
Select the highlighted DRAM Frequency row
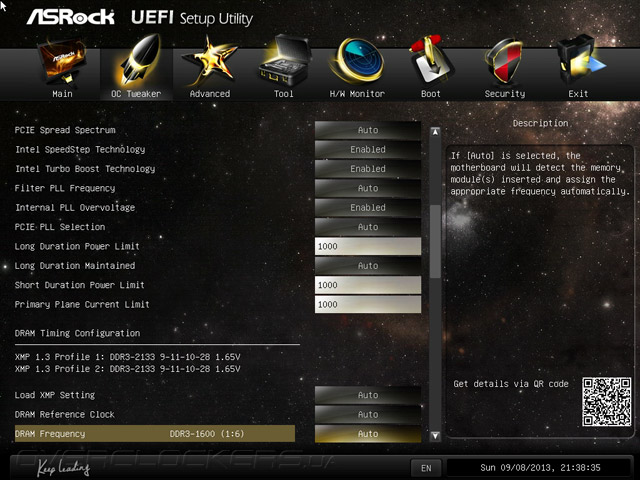tap(155, 433)
